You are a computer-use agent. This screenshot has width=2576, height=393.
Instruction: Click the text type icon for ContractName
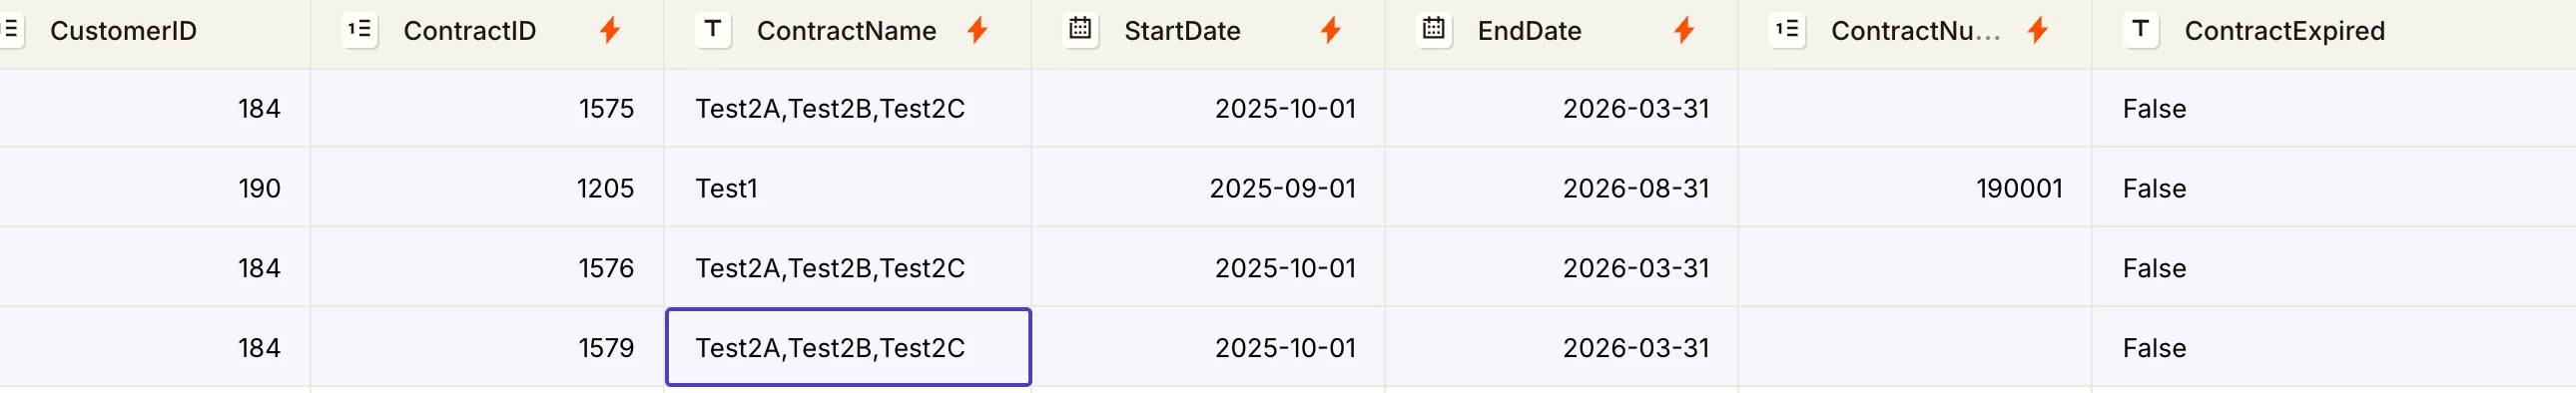click(713, 29)
